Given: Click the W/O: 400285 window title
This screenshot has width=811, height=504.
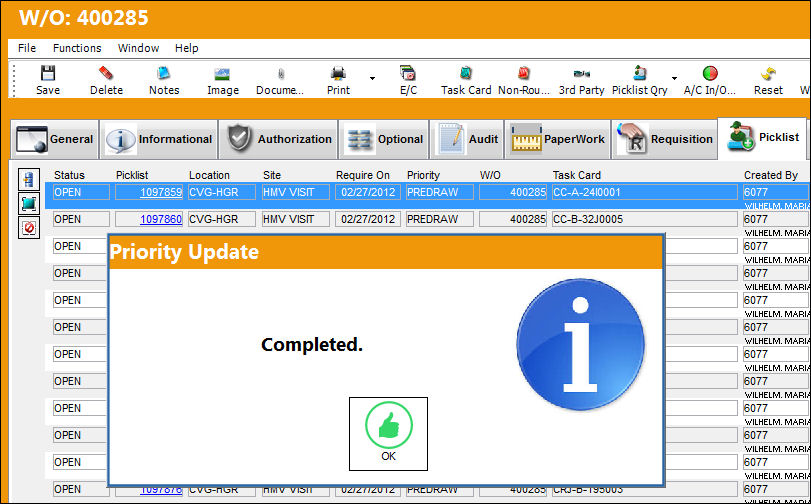Looking at the screenshot, I should coord(84,18).
